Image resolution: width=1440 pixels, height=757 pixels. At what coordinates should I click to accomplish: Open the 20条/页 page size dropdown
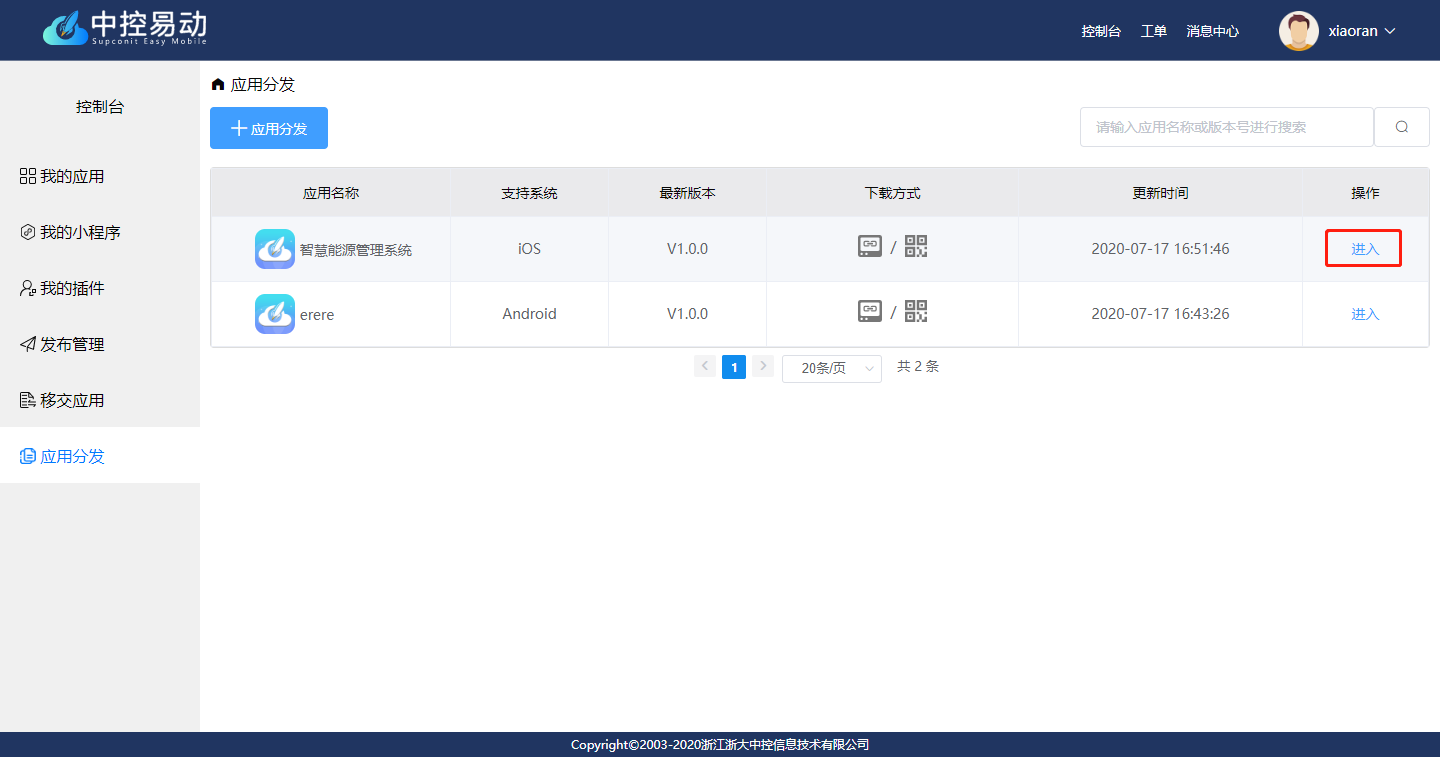tap(832, 368)
